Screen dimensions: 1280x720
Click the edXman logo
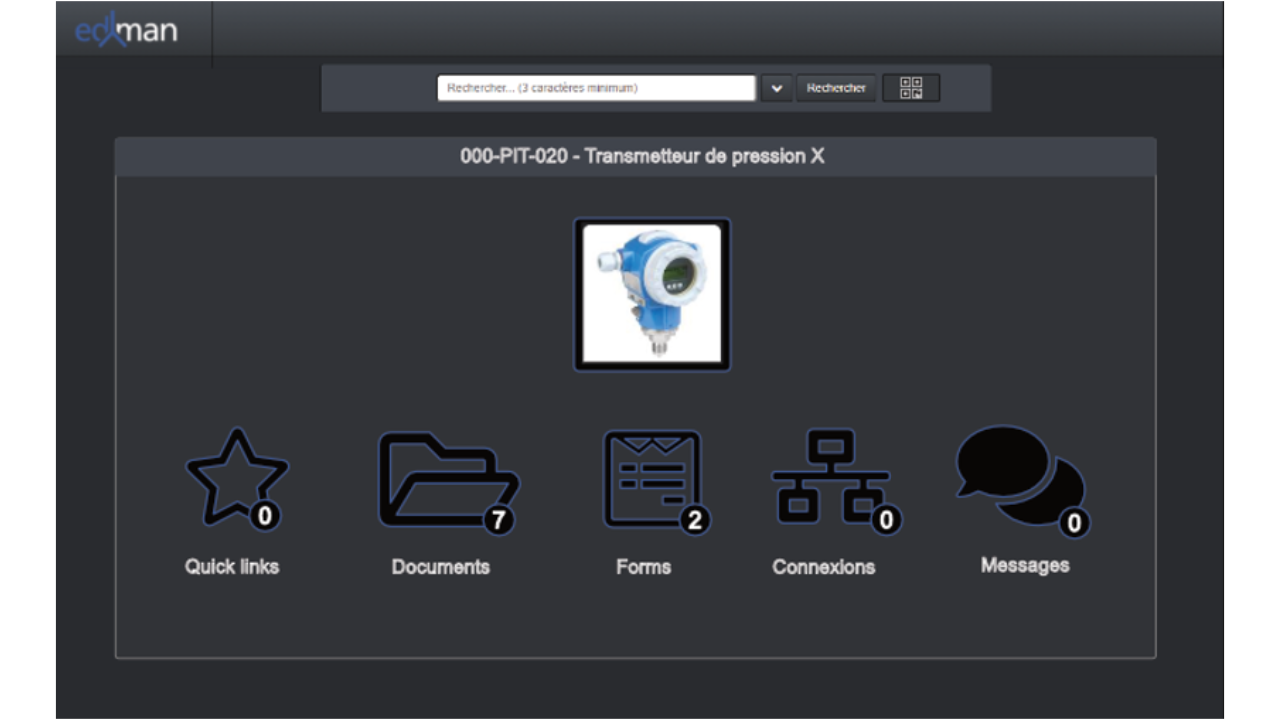point(126,30)
